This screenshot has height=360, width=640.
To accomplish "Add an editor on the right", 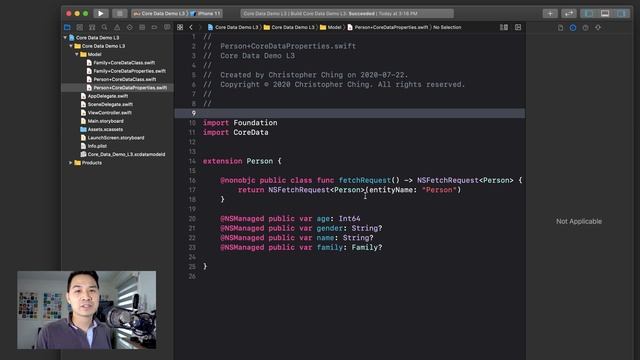I will tap(518, 27).
